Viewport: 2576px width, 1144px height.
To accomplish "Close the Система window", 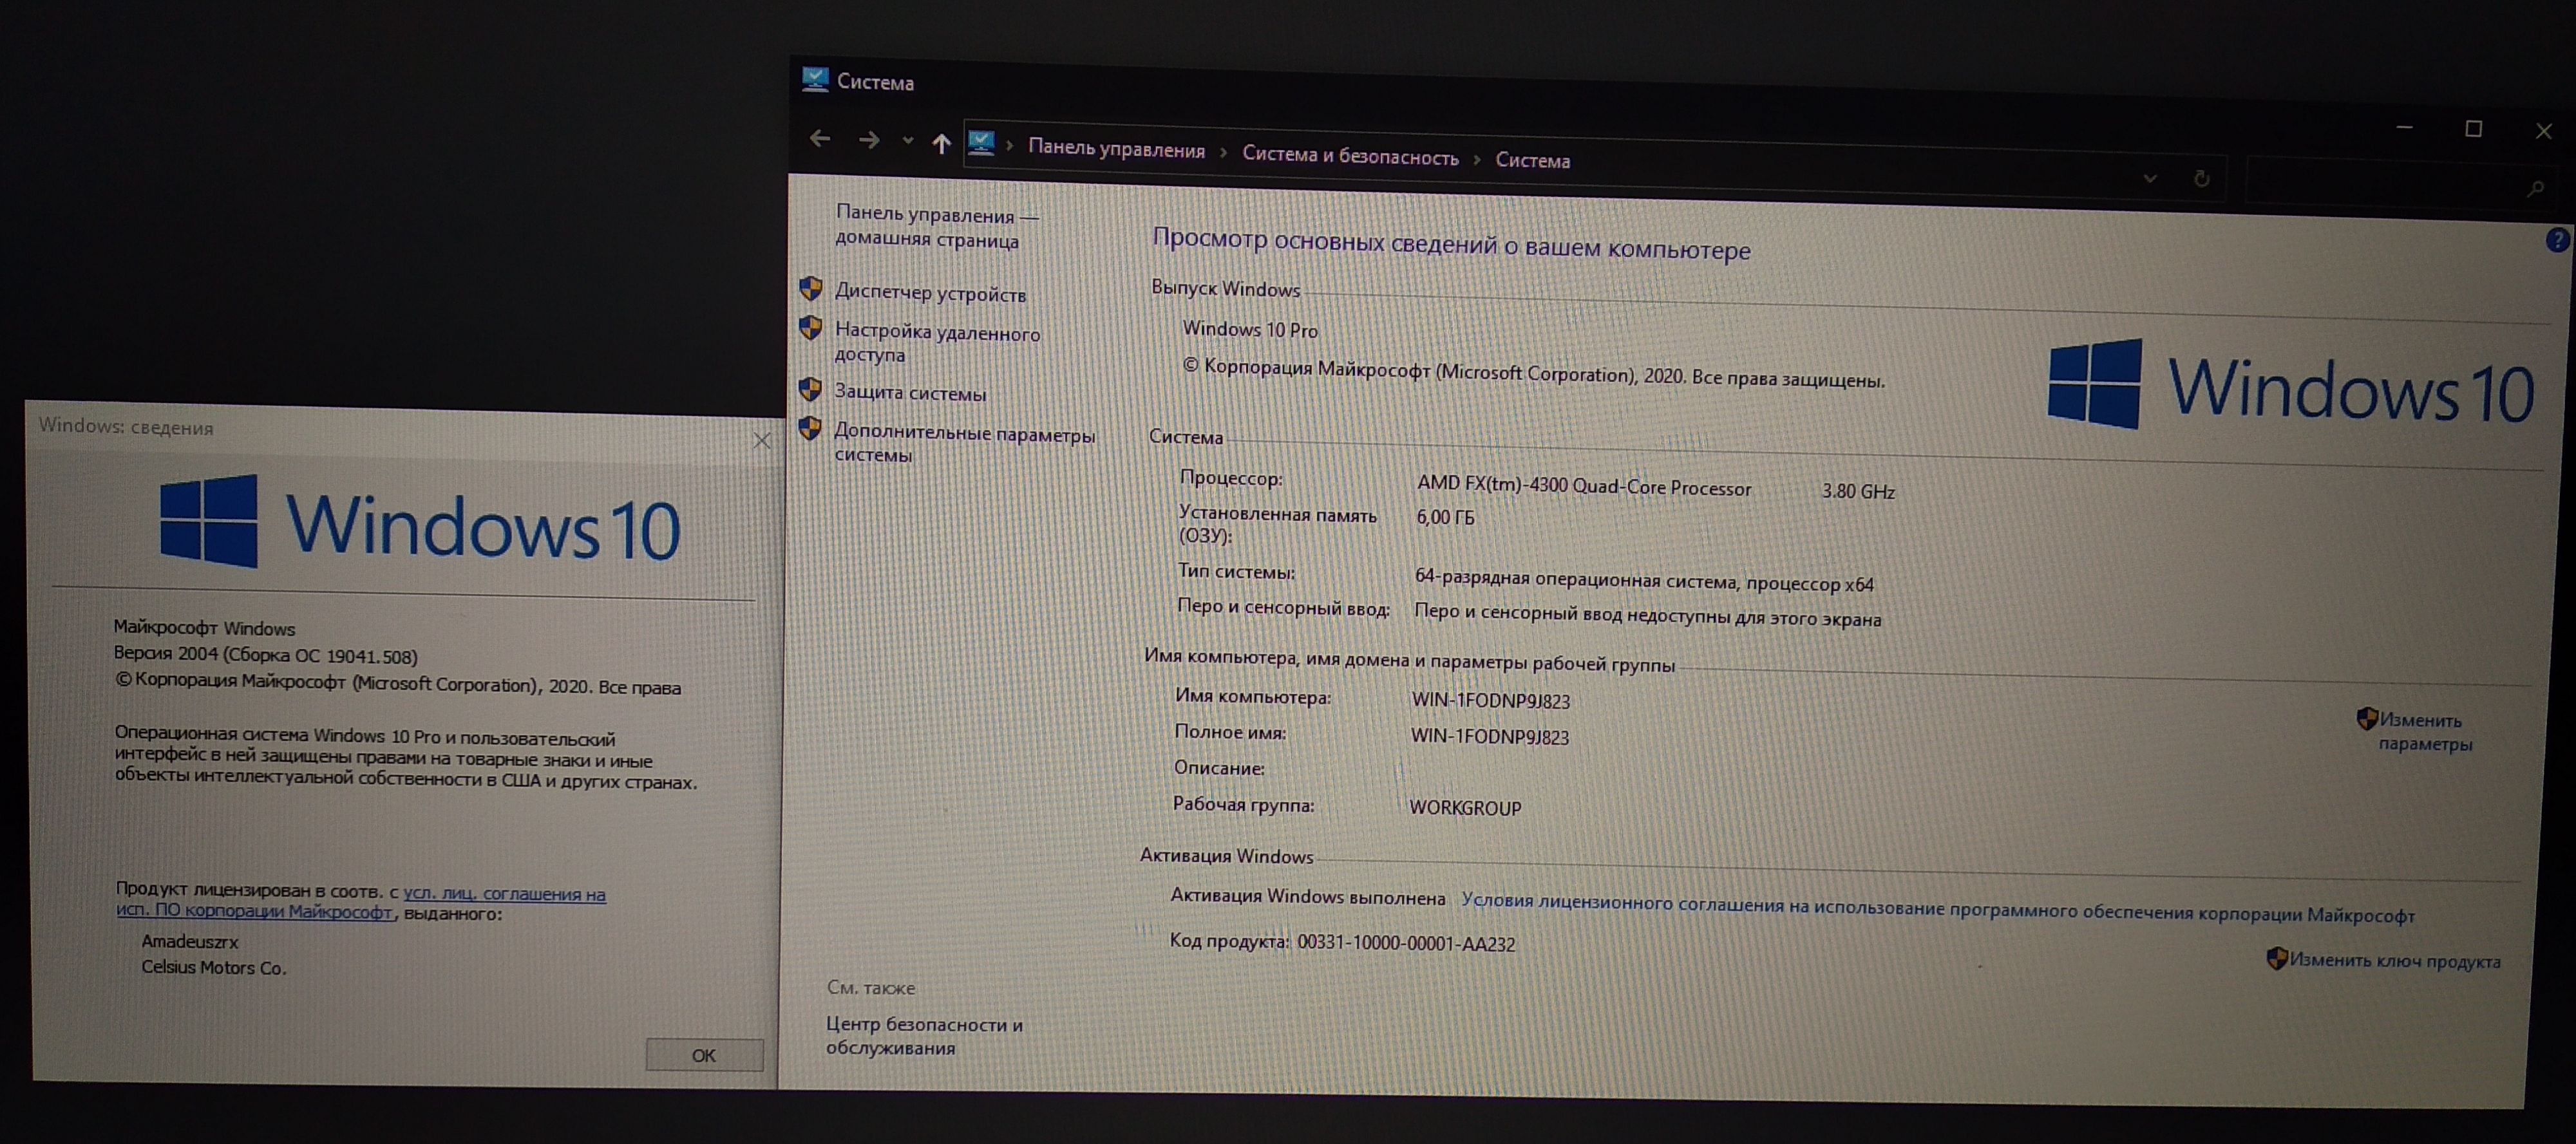I will (2544, 131).
